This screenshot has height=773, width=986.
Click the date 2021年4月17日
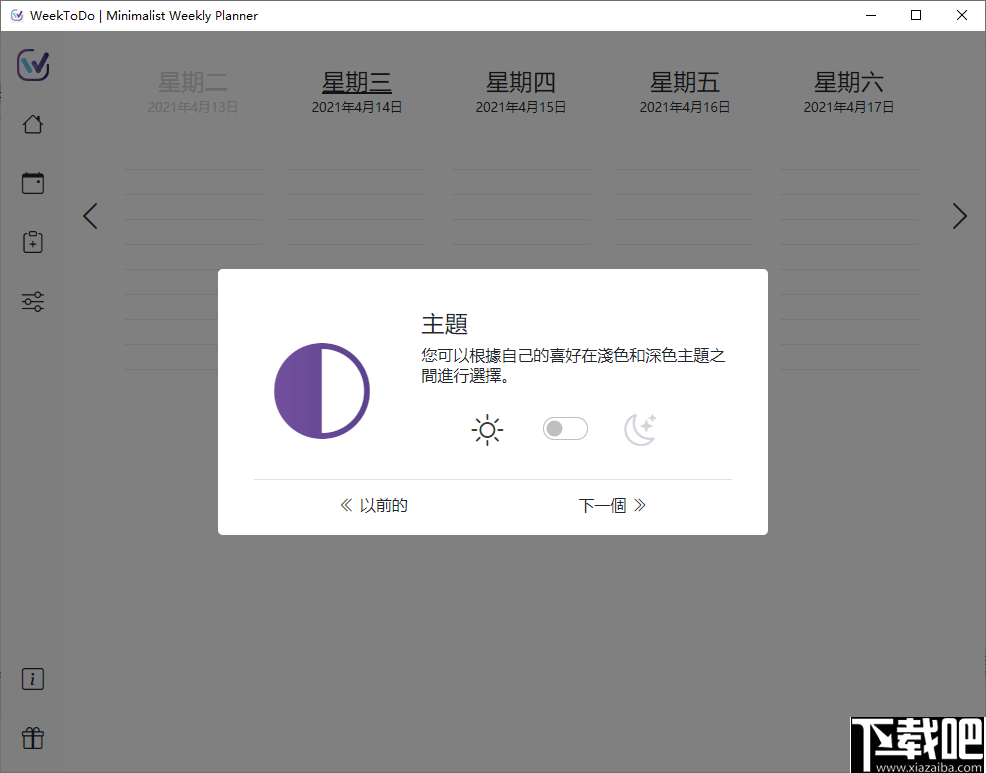pyautogui.click(x=849, y=108)
